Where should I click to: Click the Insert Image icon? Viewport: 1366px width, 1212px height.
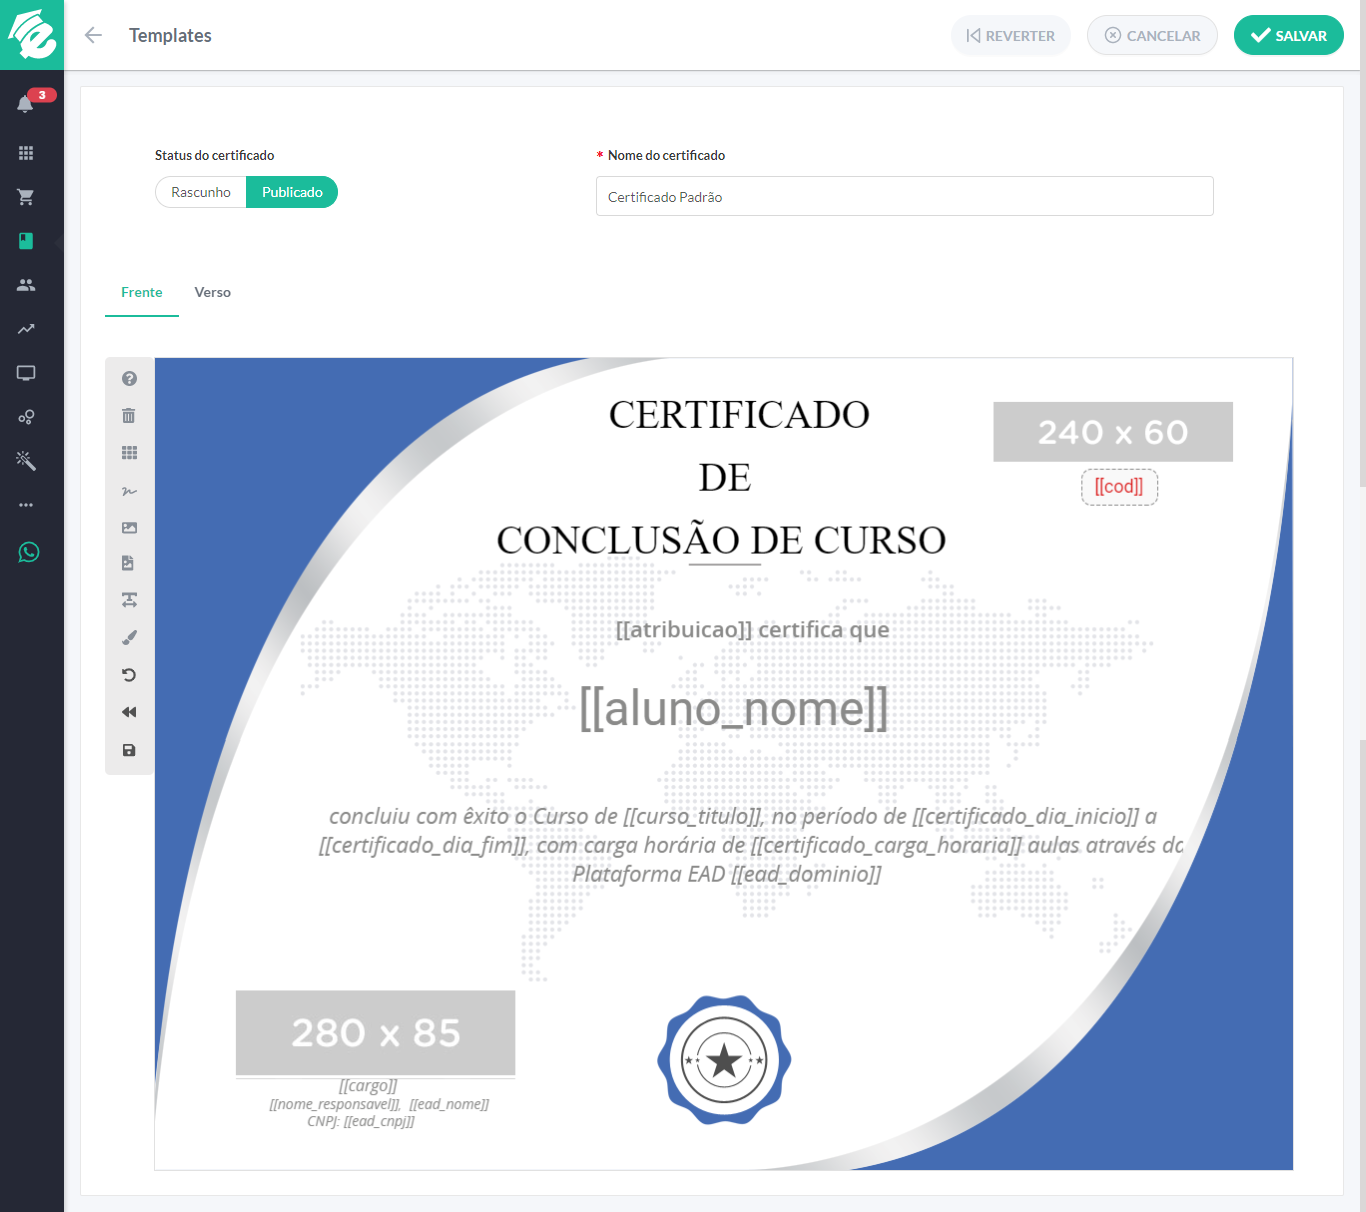[128, 527]
